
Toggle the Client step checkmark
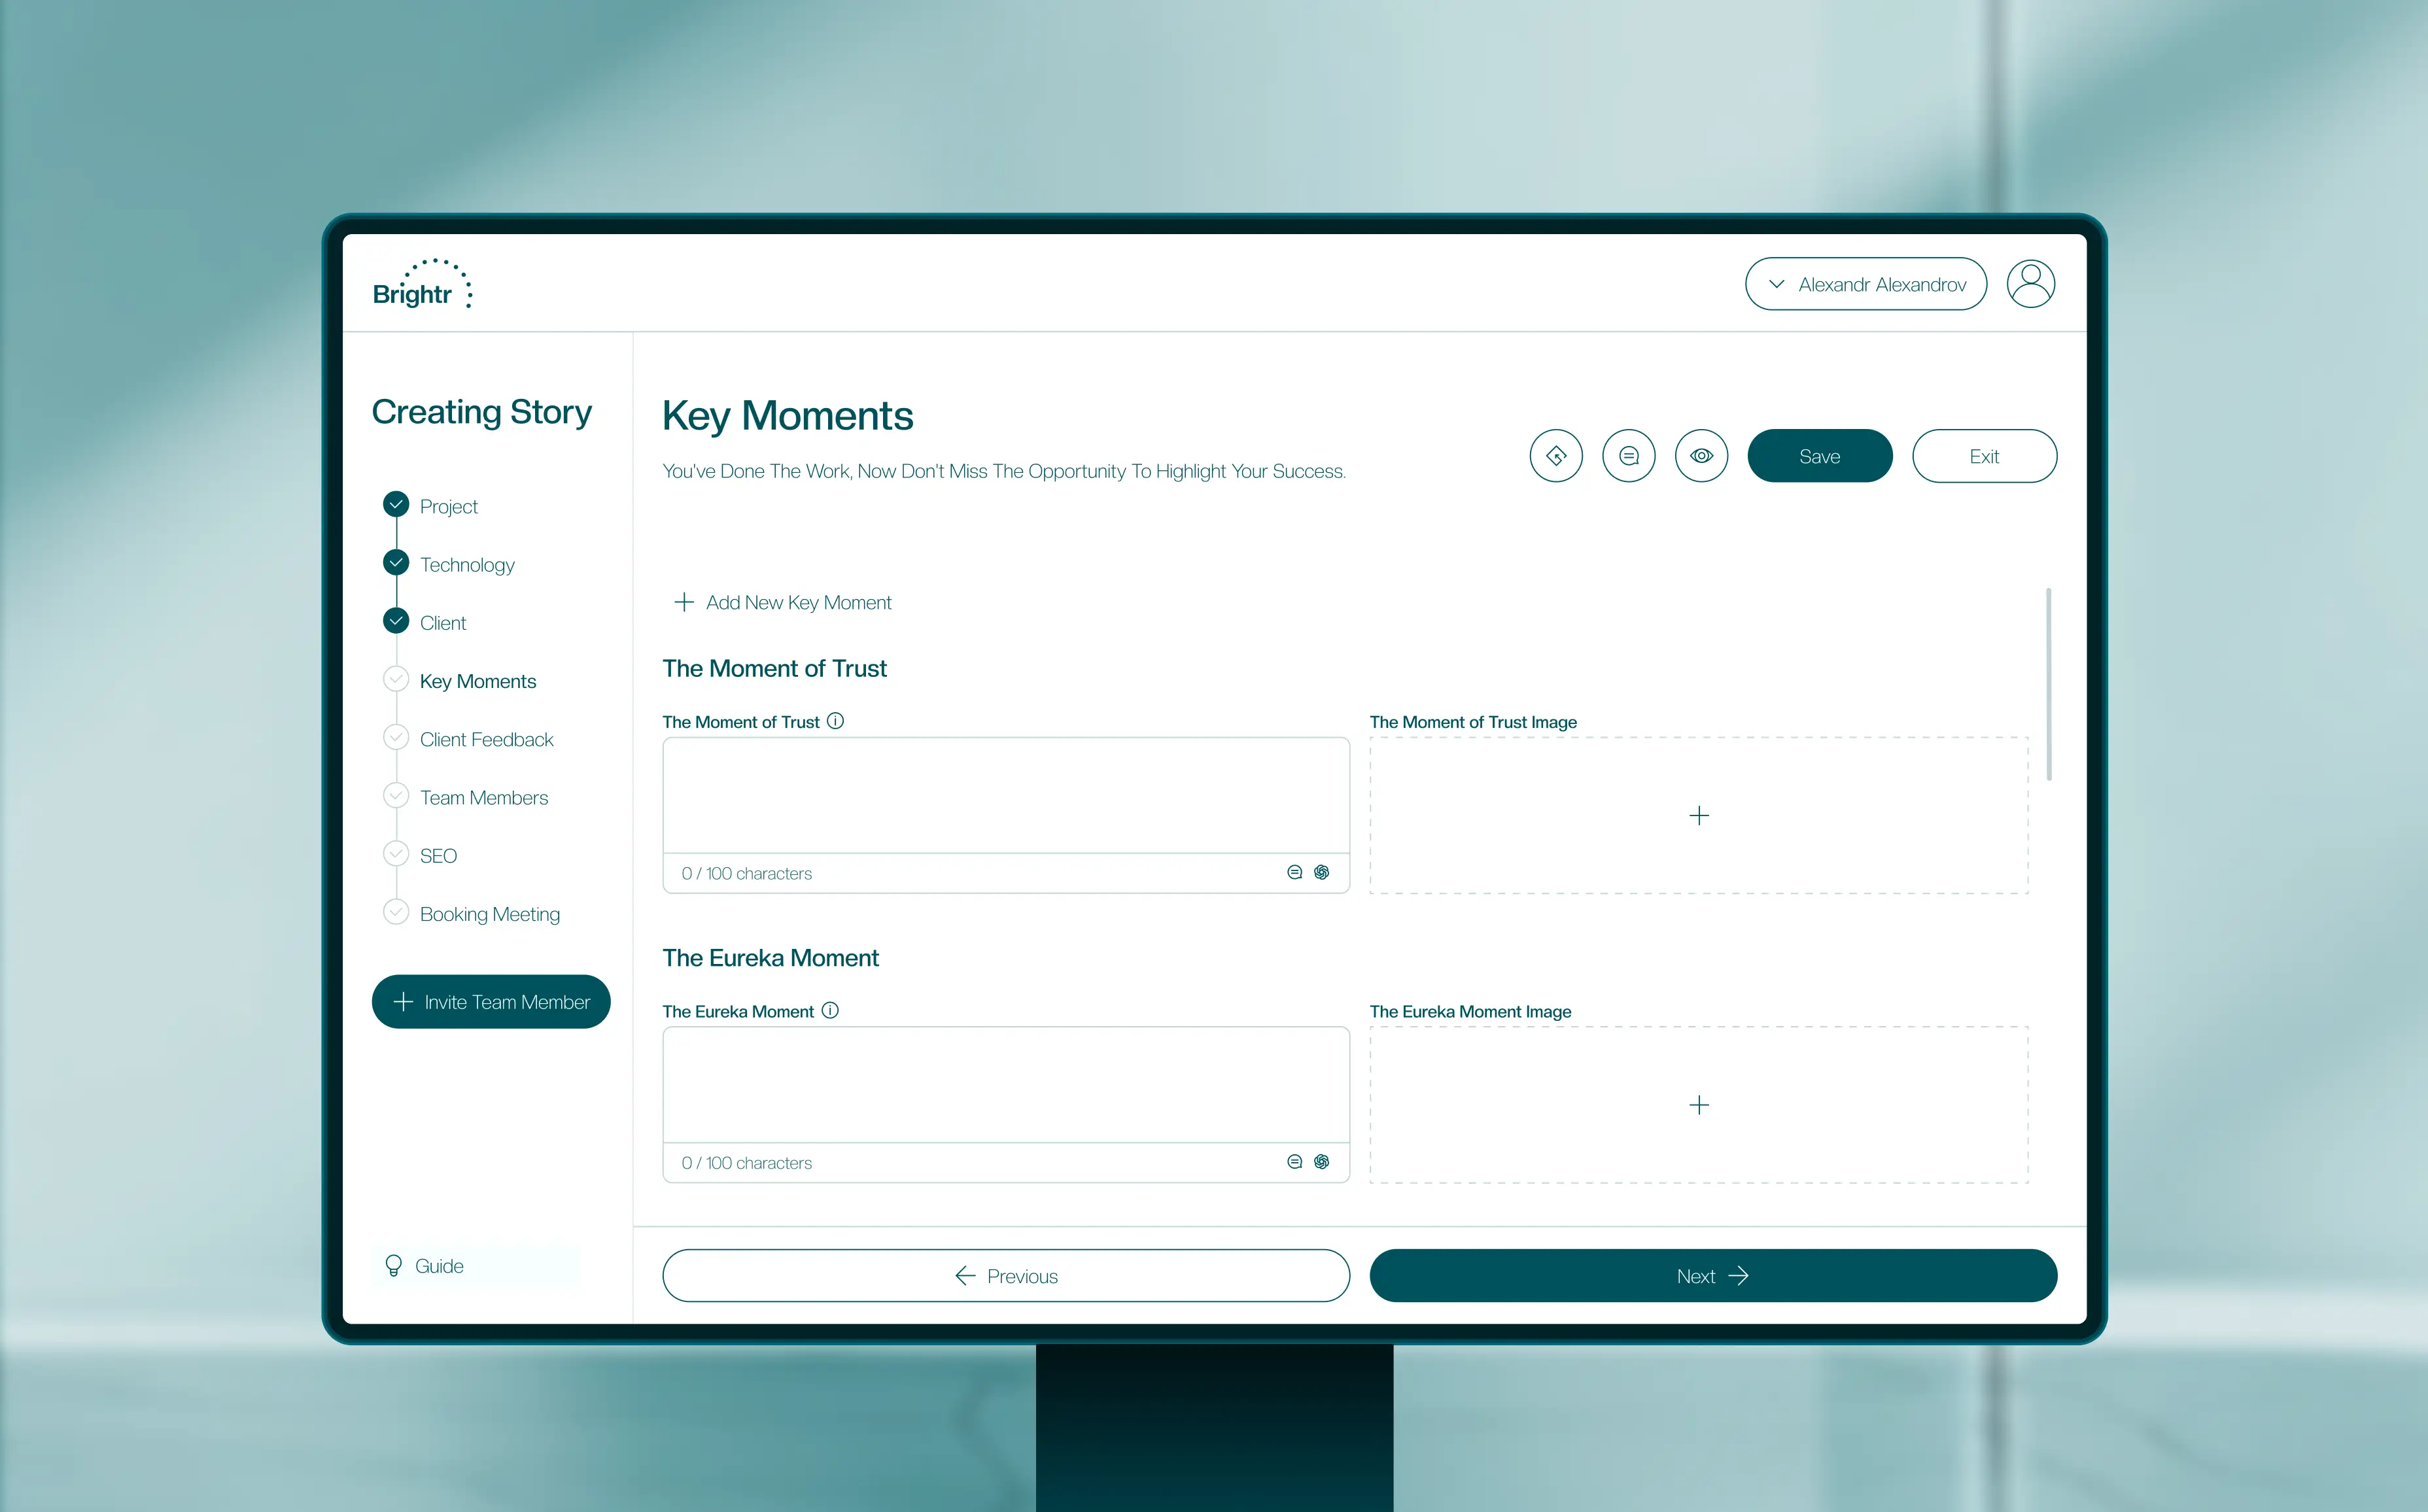tap(396, 620)
